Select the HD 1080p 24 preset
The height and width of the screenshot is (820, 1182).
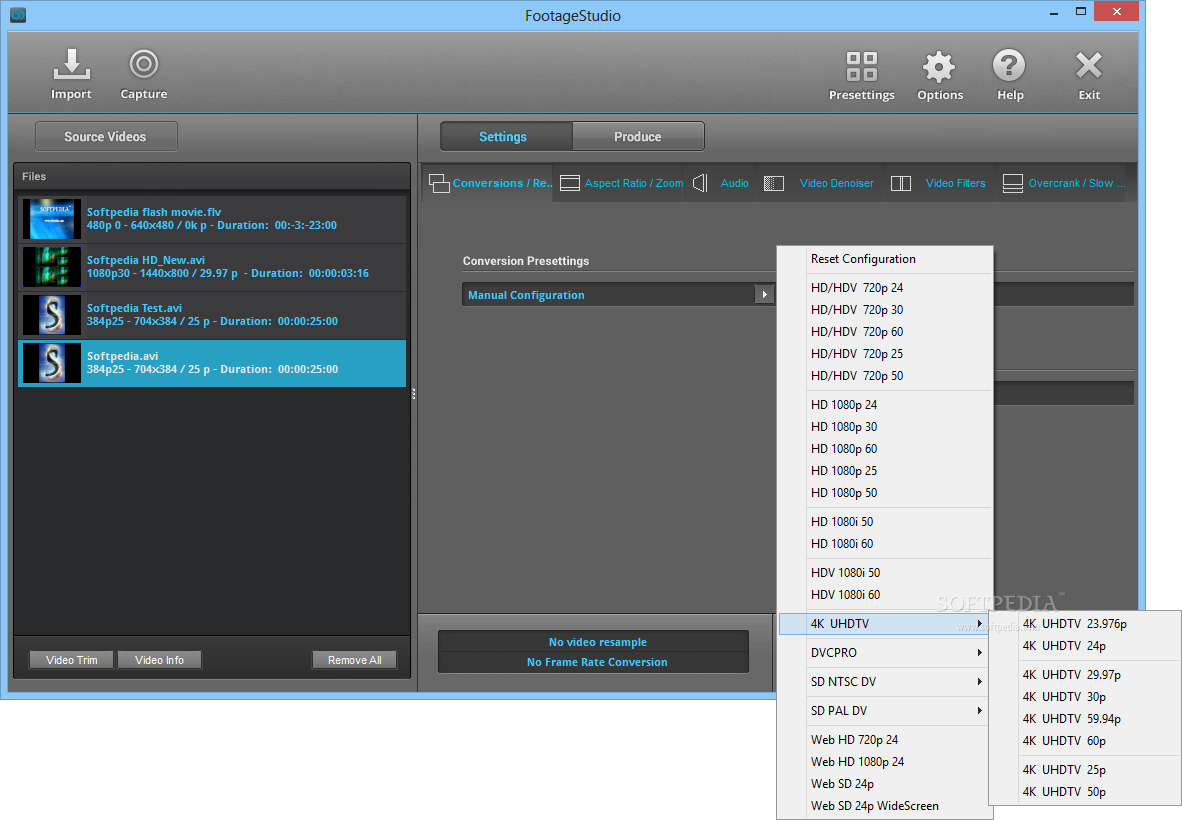pyautogui.click(x=884, y=405)
